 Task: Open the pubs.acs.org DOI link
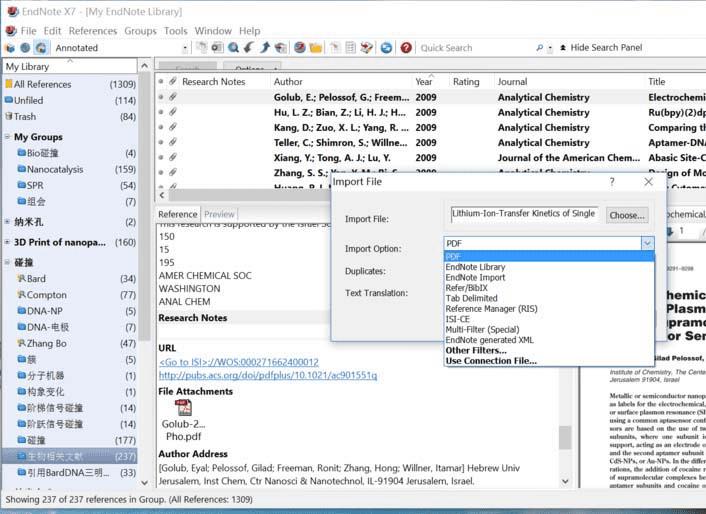tap(267, 375)
